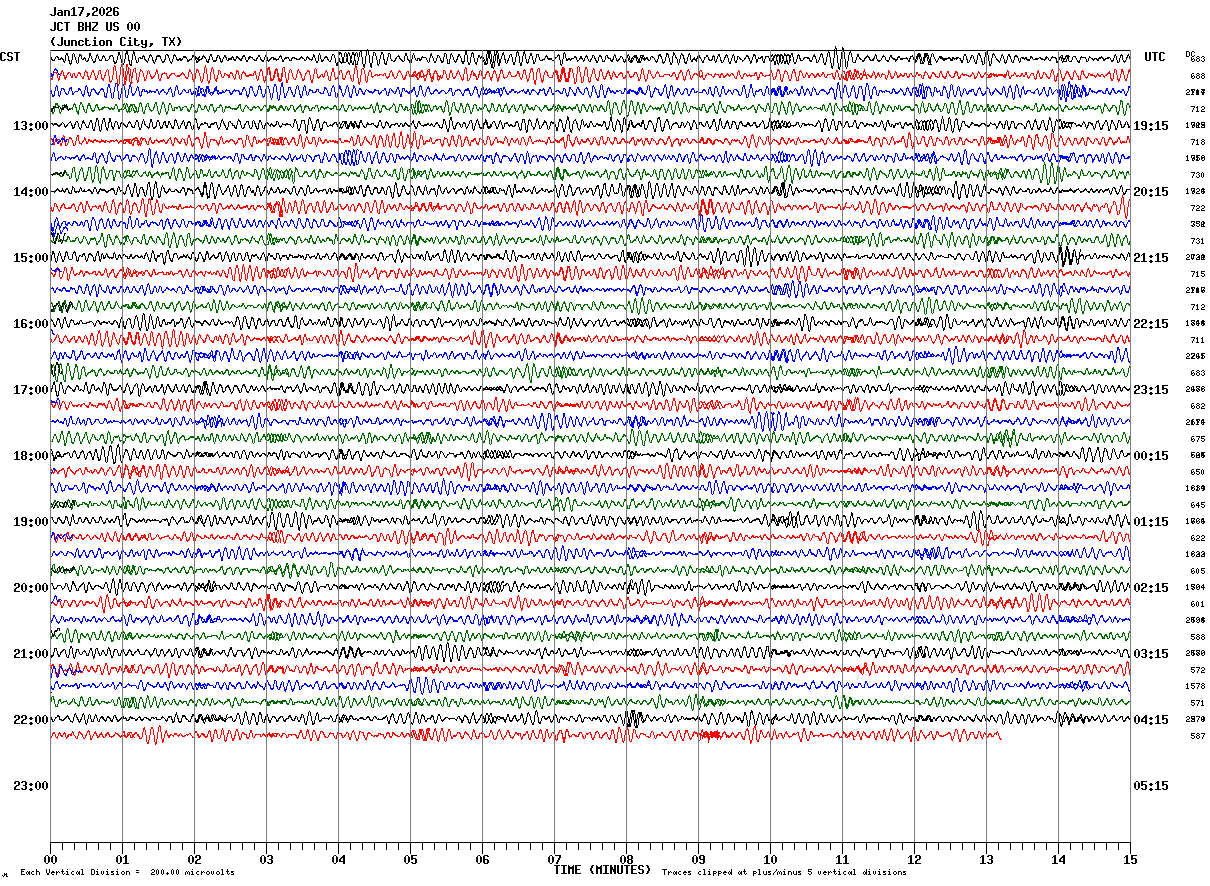Click the 20:15 UTC time label
The height and width of the screenshot is (886, 1210).
(1151, 192)
